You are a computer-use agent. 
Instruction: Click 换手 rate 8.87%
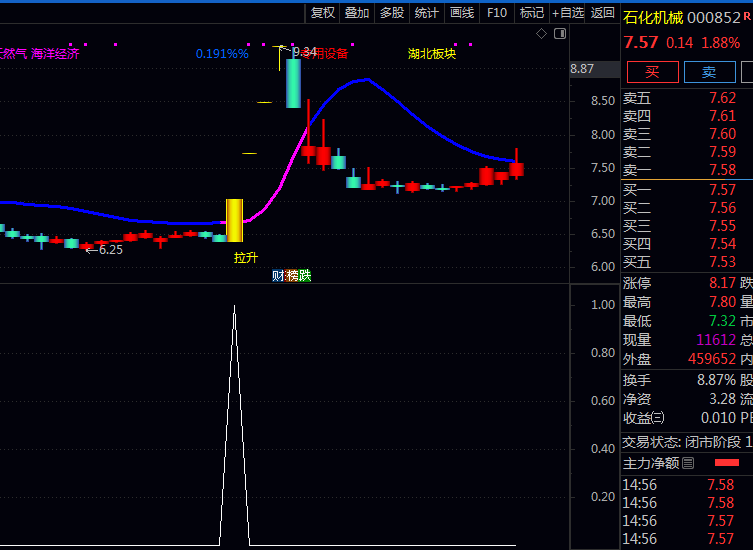point(717,380)
